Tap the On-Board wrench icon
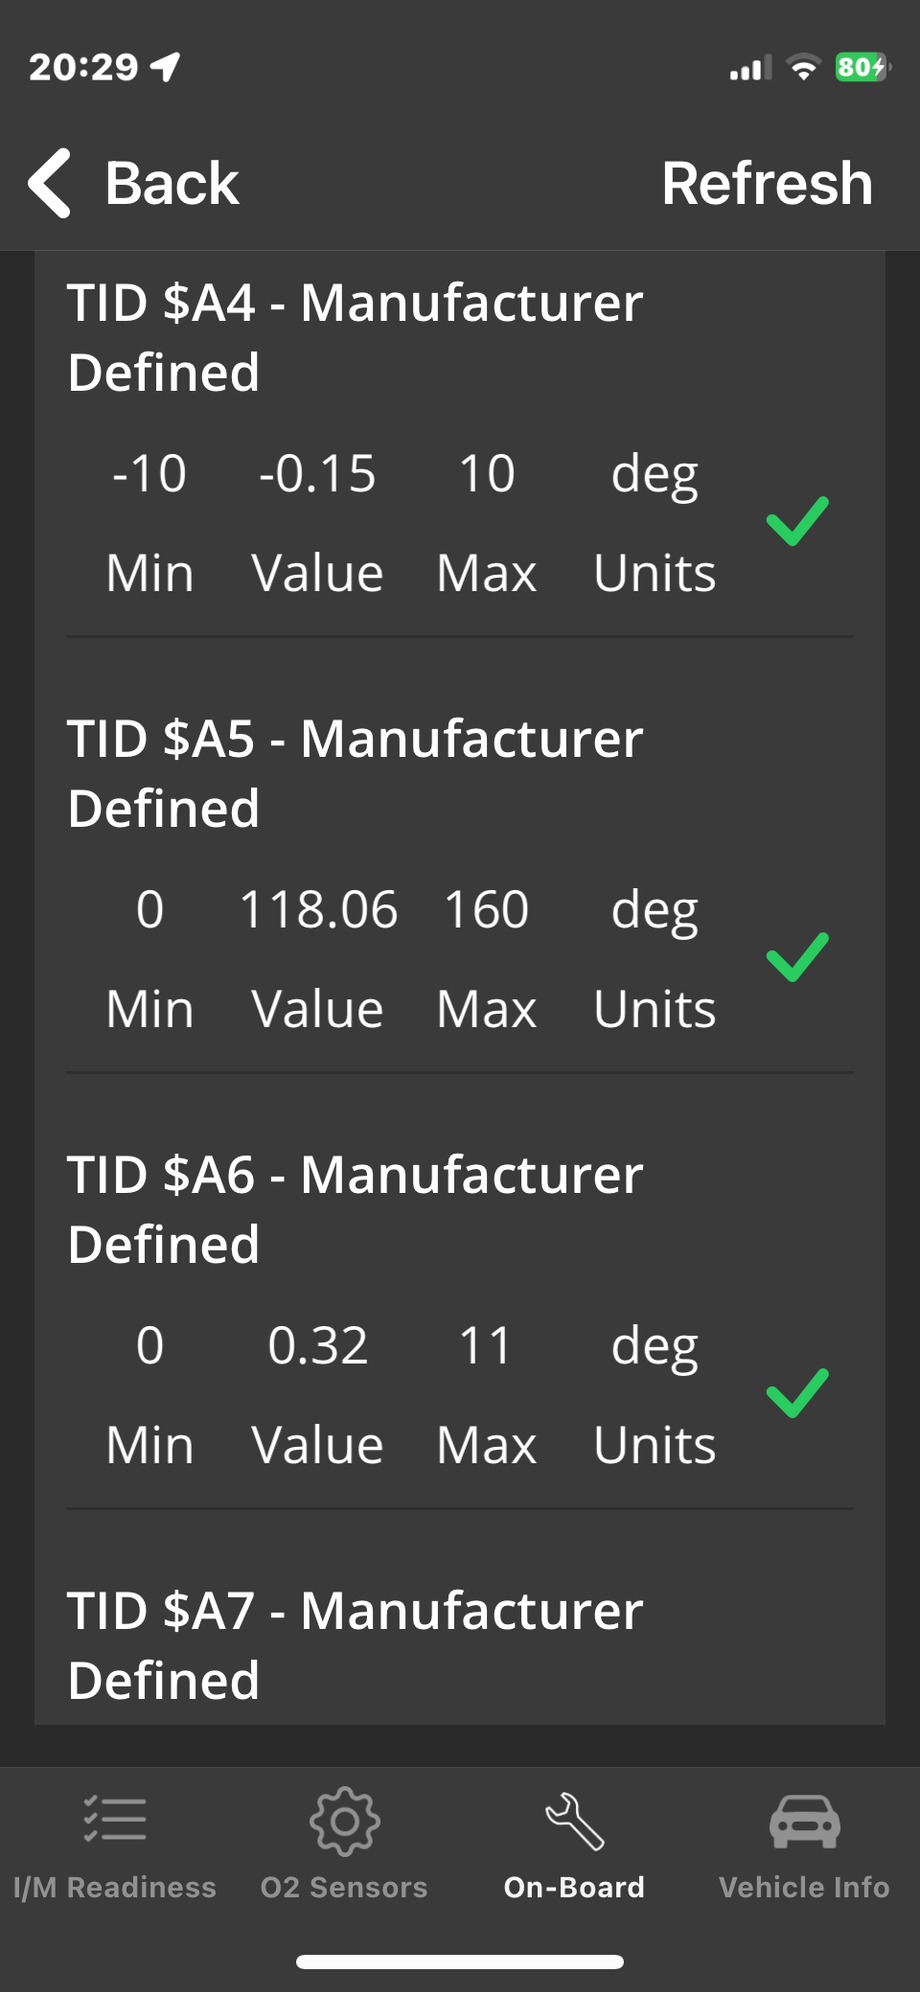Viewport: 920px width, 1992px height. tap(574, 1821)
